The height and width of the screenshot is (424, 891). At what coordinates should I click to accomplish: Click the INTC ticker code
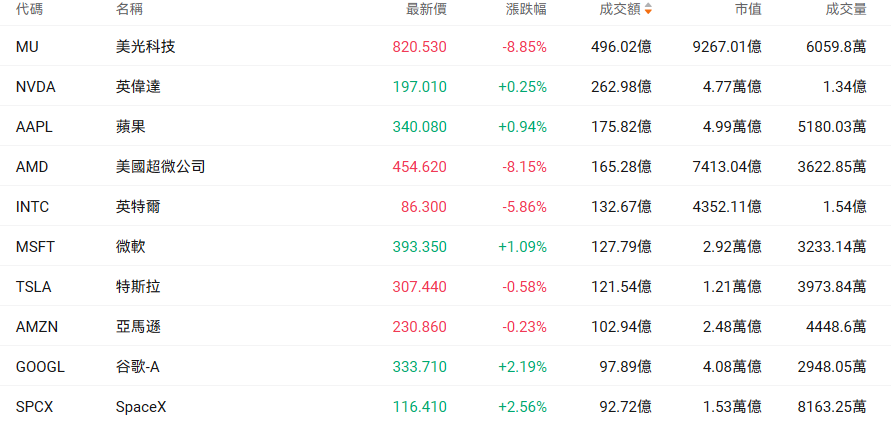[x=32, y=207]
